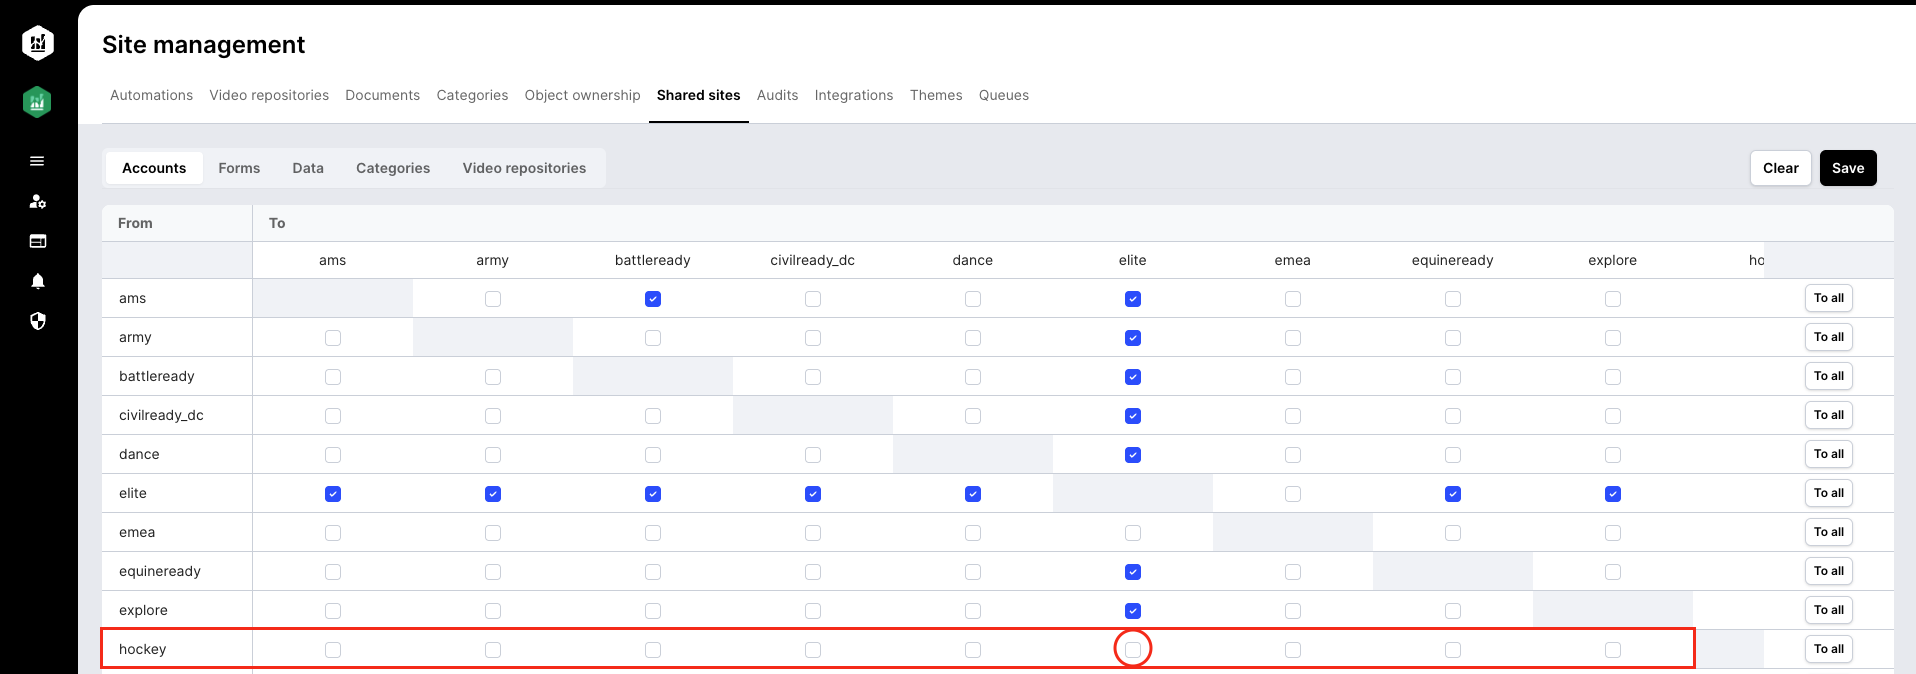Open the card/window icon in sidebar
Image resolution: width=1916 pixels, height=674 pixels.
point(38,241)
